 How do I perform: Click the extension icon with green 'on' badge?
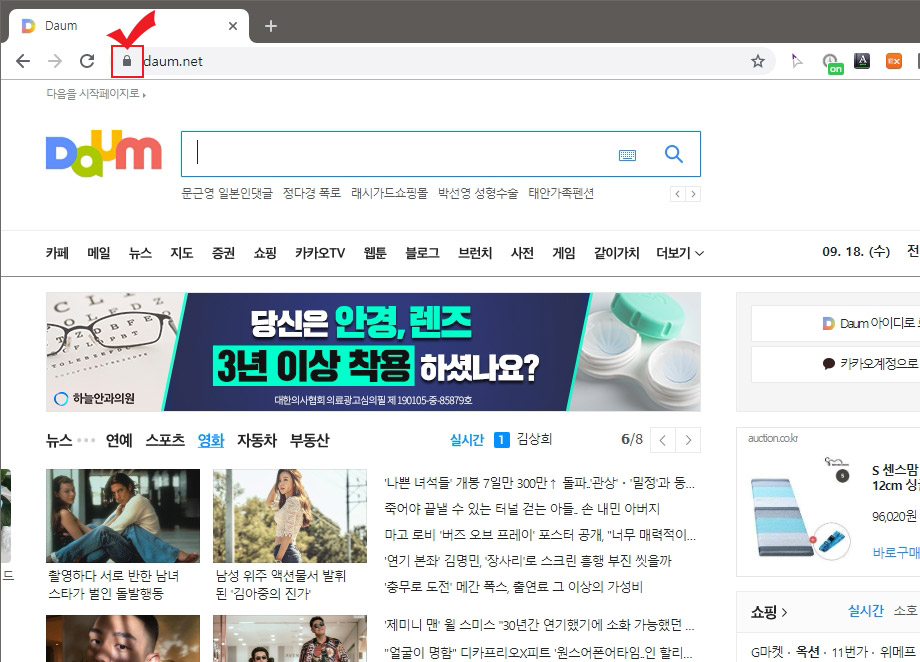pyautogui.click(x=831, y=63)
